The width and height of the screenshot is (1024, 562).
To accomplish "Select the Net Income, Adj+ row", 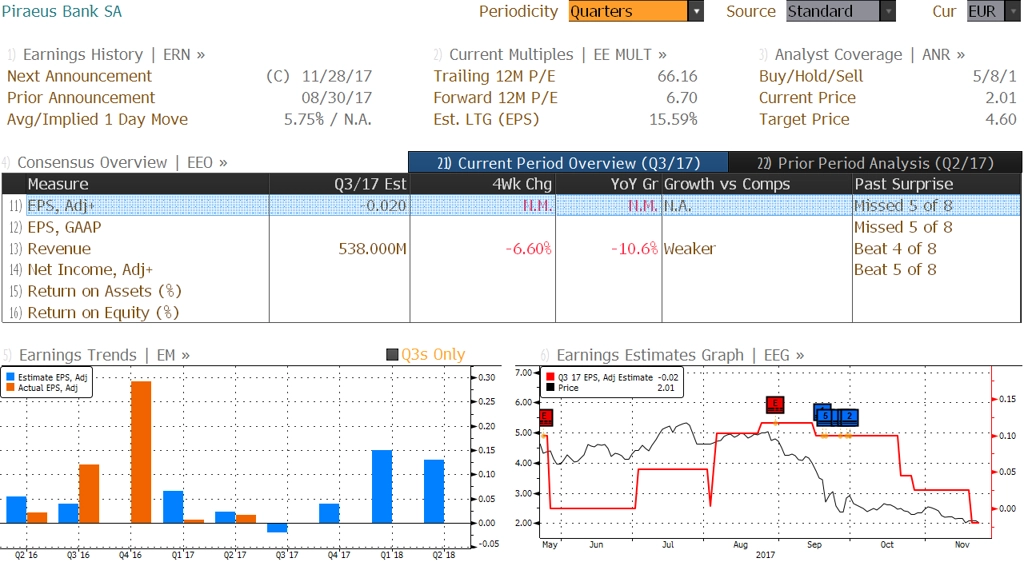I will 511,270.
